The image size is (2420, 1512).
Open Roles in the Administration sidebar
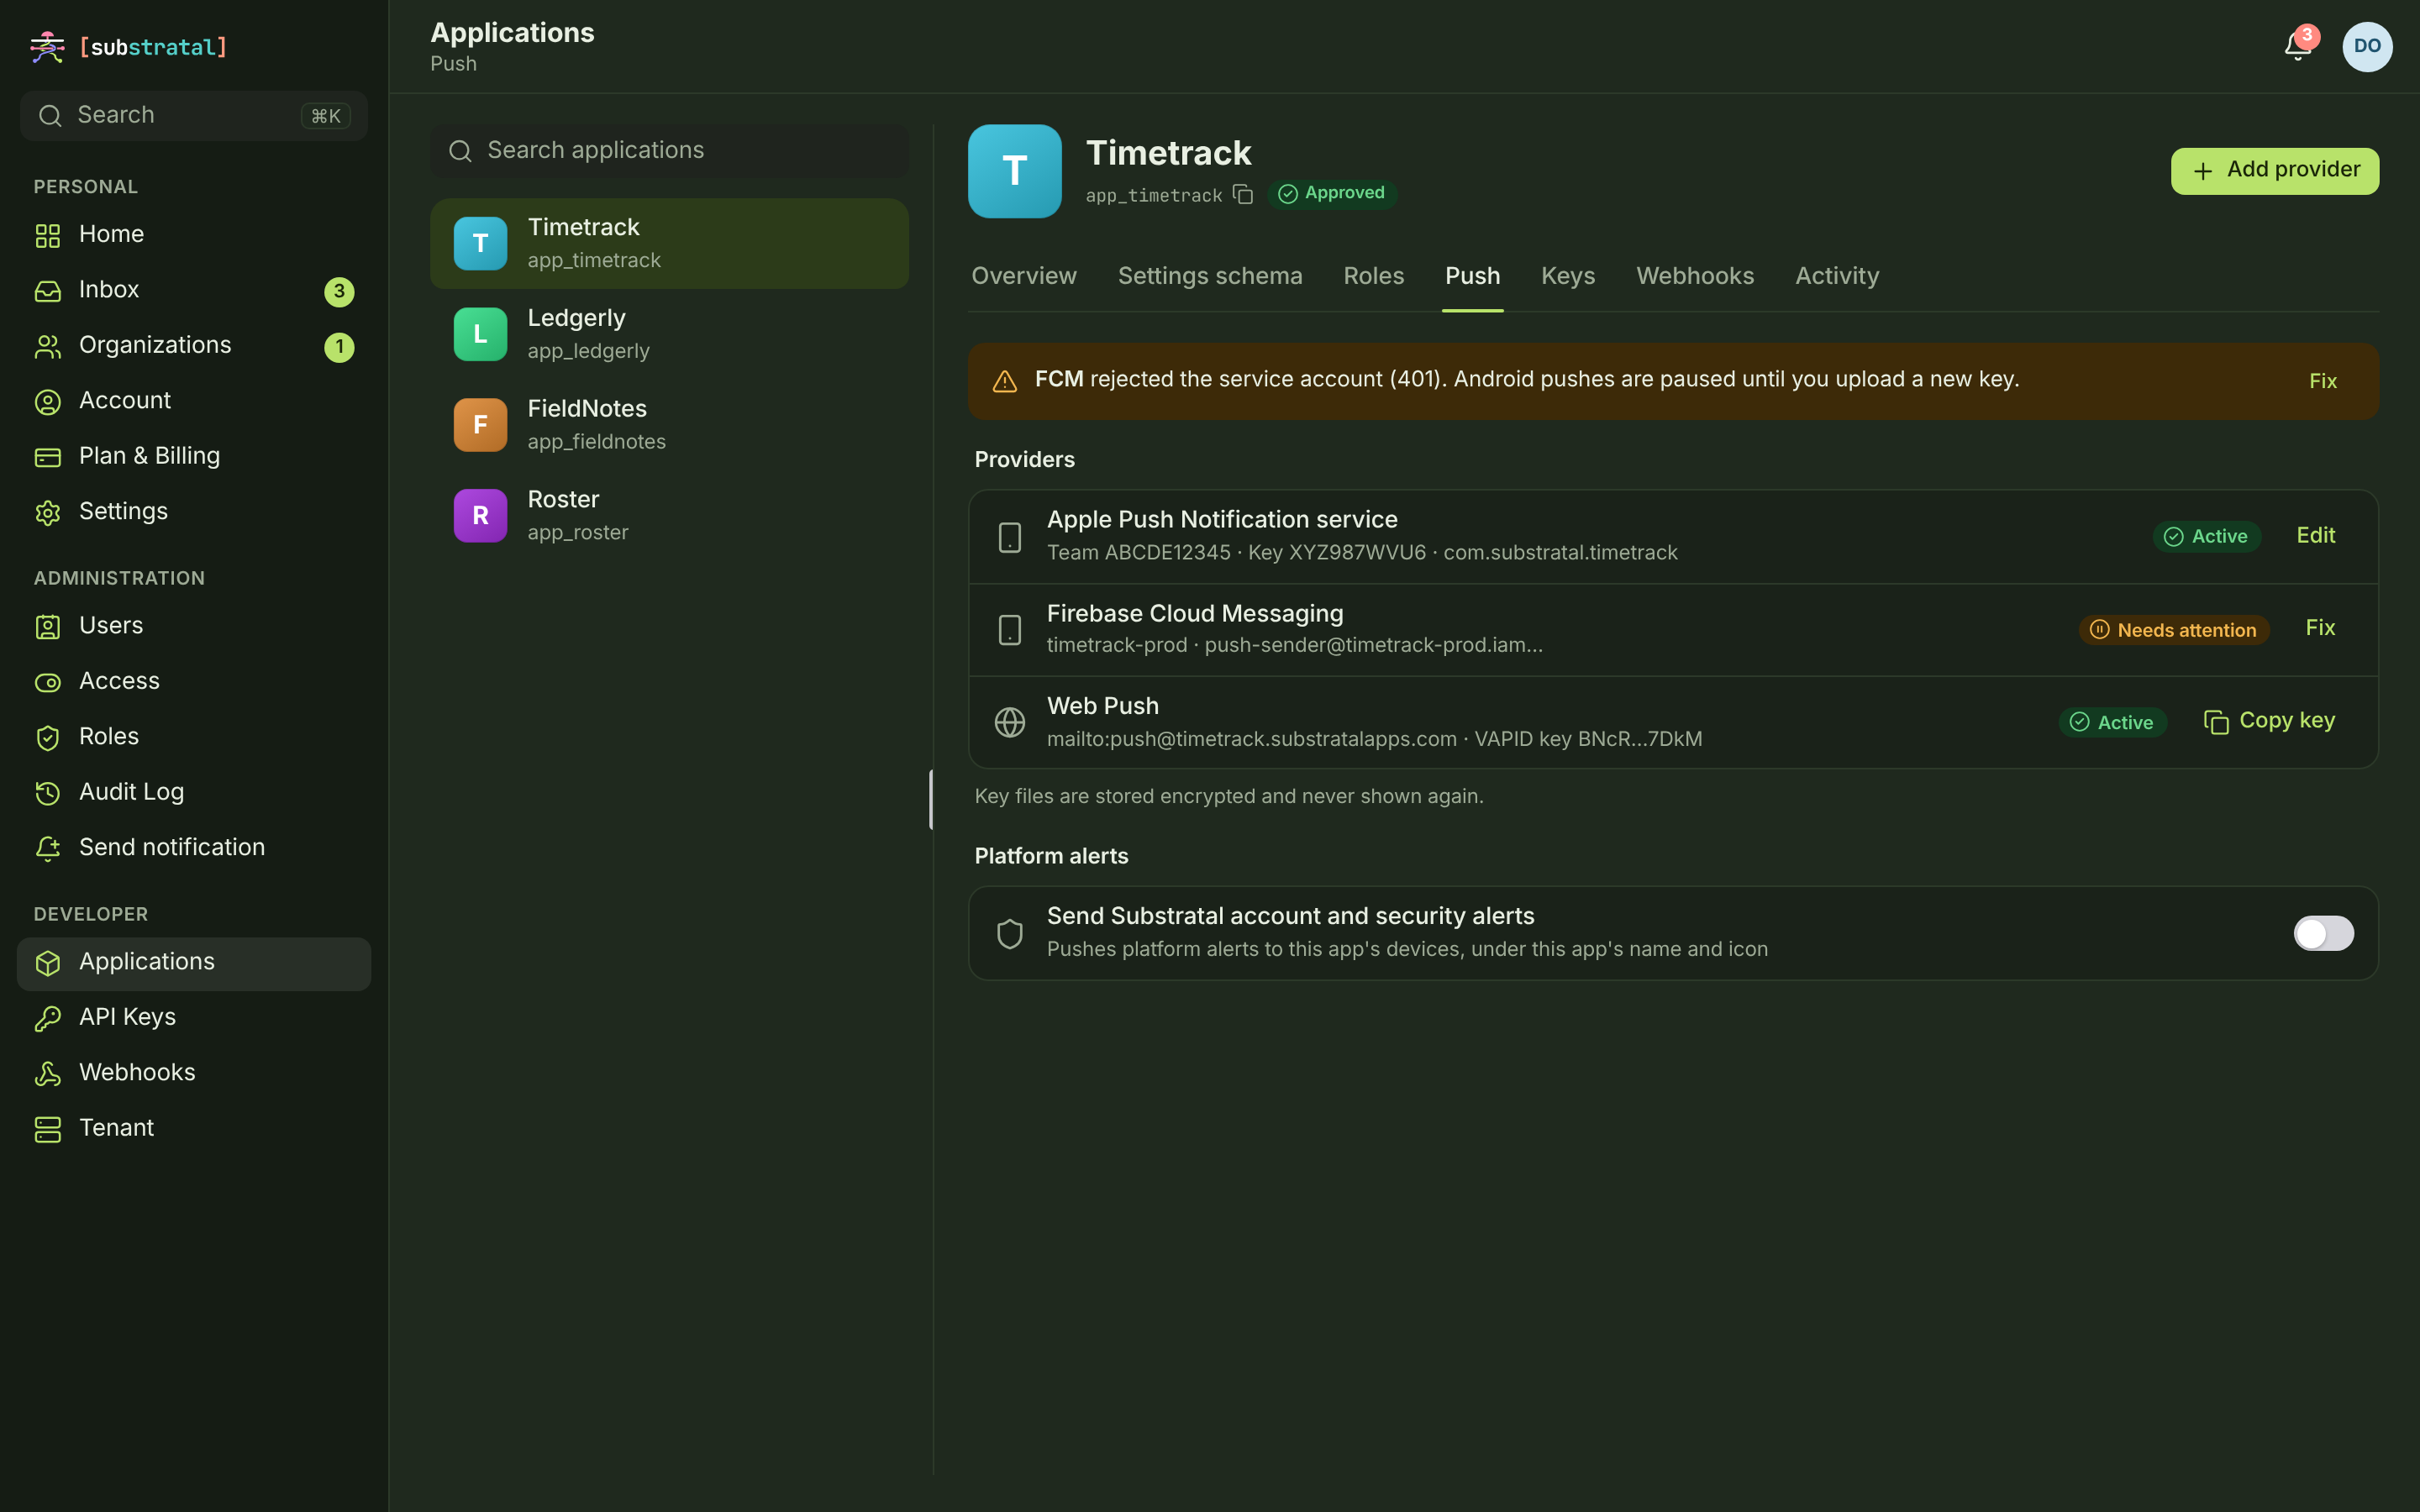pyautogui.click(x=194, y=737)
